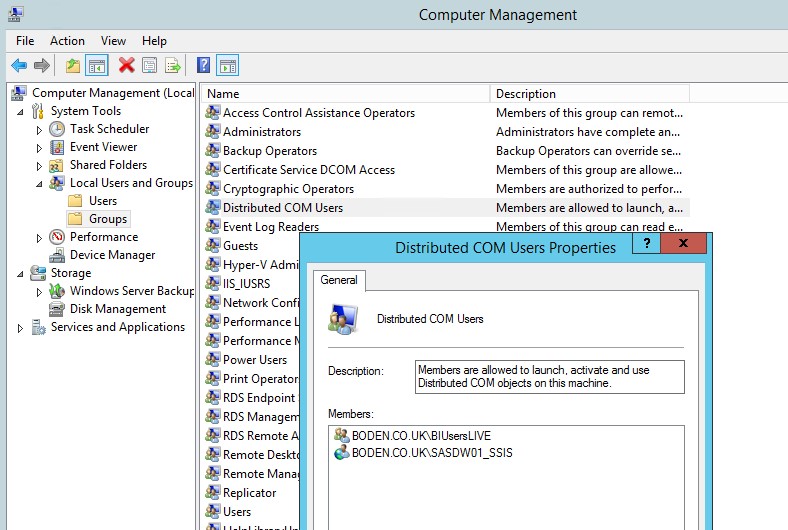Click the Forward arrow toolbar icon
This screenshot has width=788, height=530.
click(x=42, y=65)
